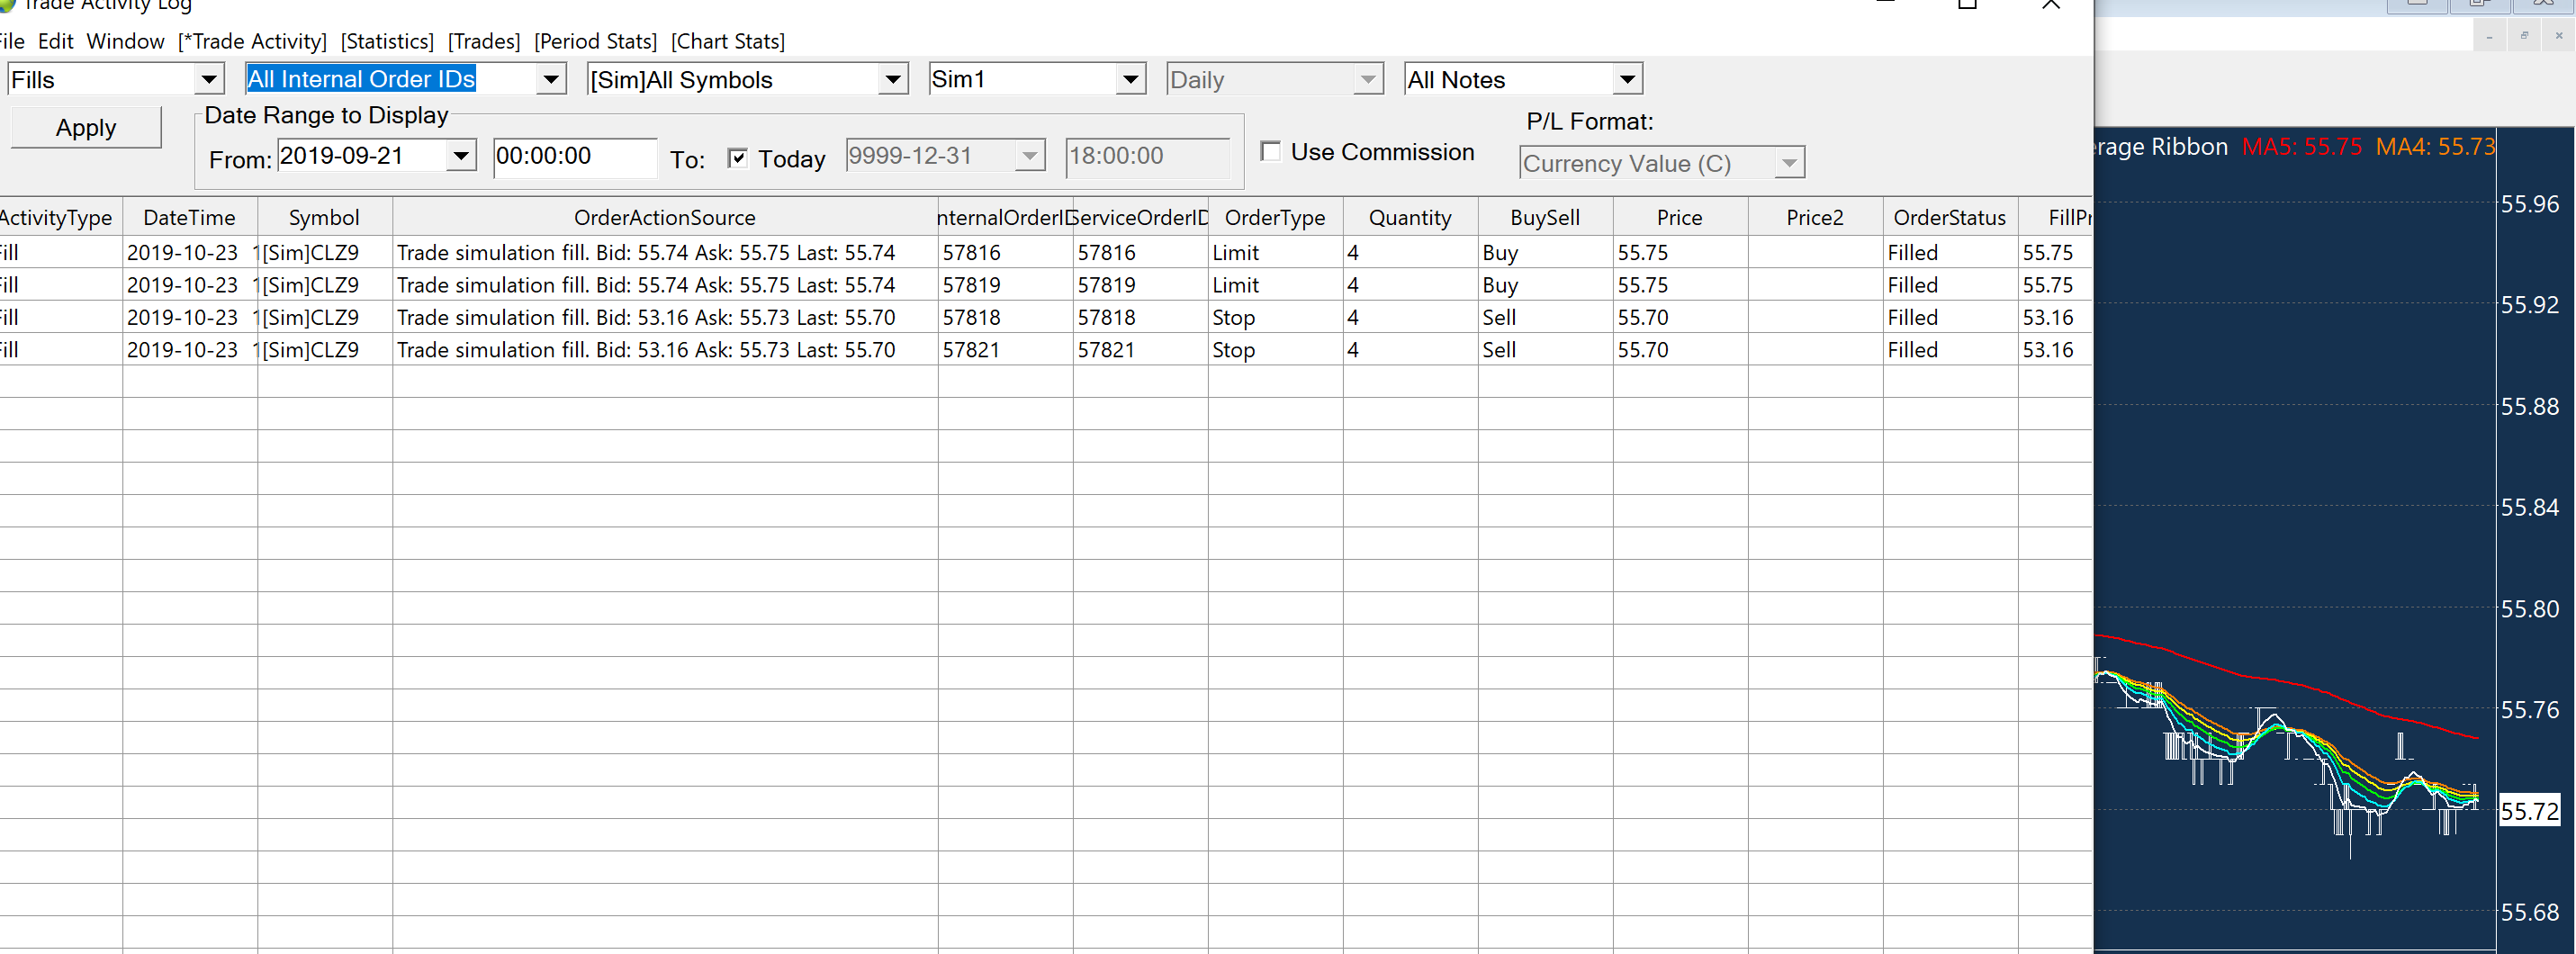
Task: Click the Price column header
Action: pos(1680,217)
